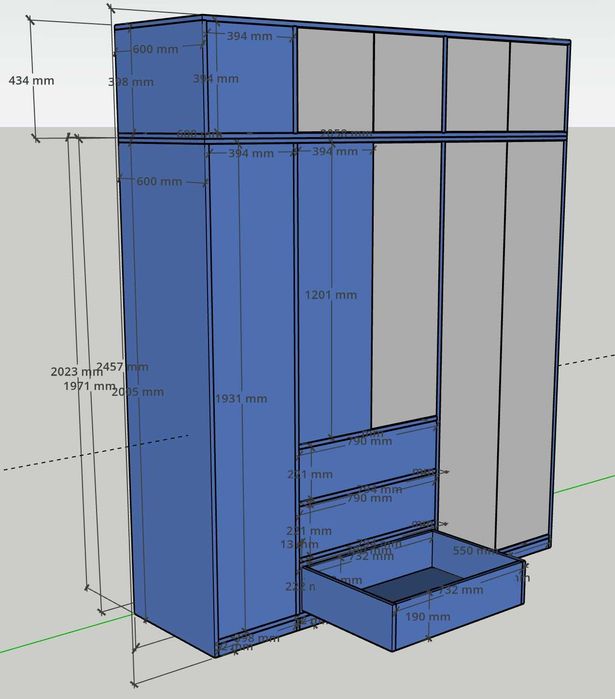Select the 1971 mm dimension text

coord(90,386)
